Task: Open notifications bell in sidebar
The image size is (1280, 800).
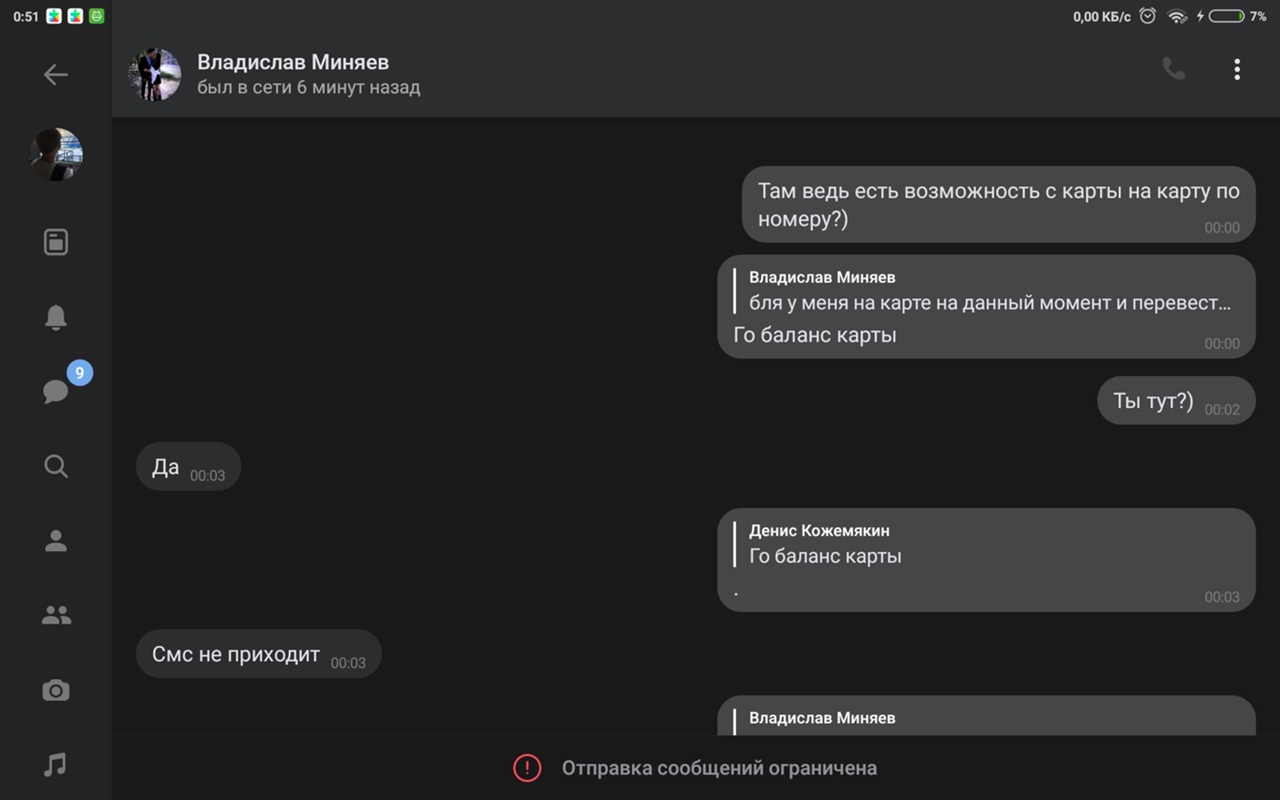Action: [x=56, y=317]
